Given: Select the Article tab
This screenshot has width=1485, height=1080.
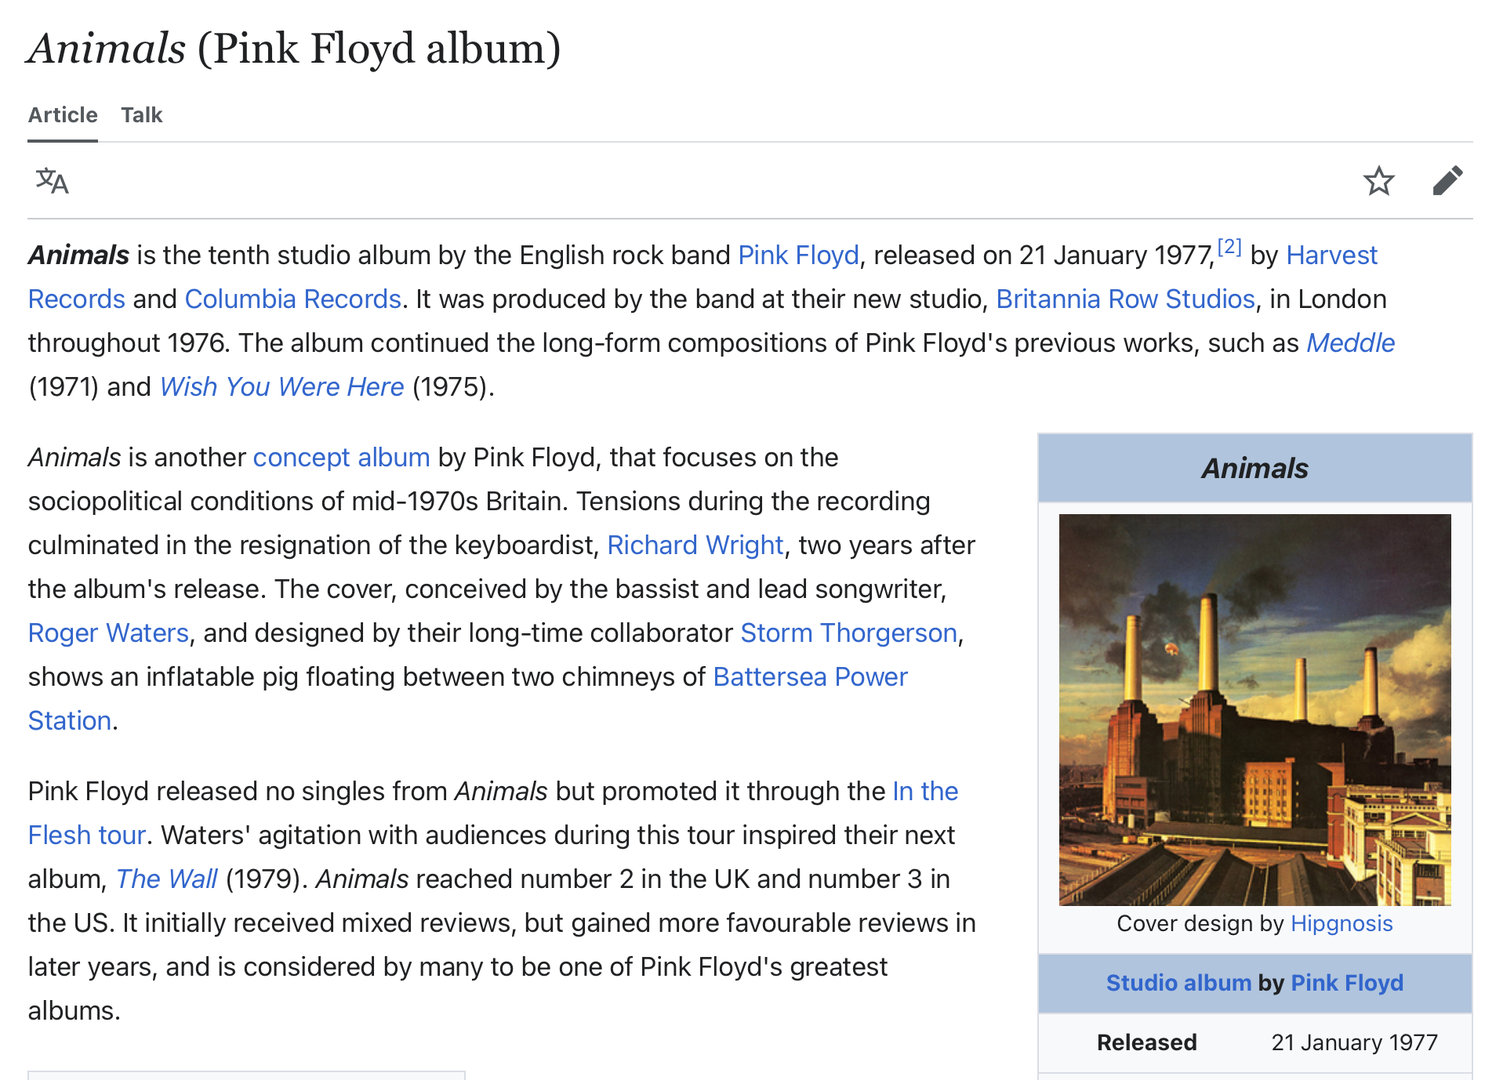Looking at the screenshot, I should 63,115.
